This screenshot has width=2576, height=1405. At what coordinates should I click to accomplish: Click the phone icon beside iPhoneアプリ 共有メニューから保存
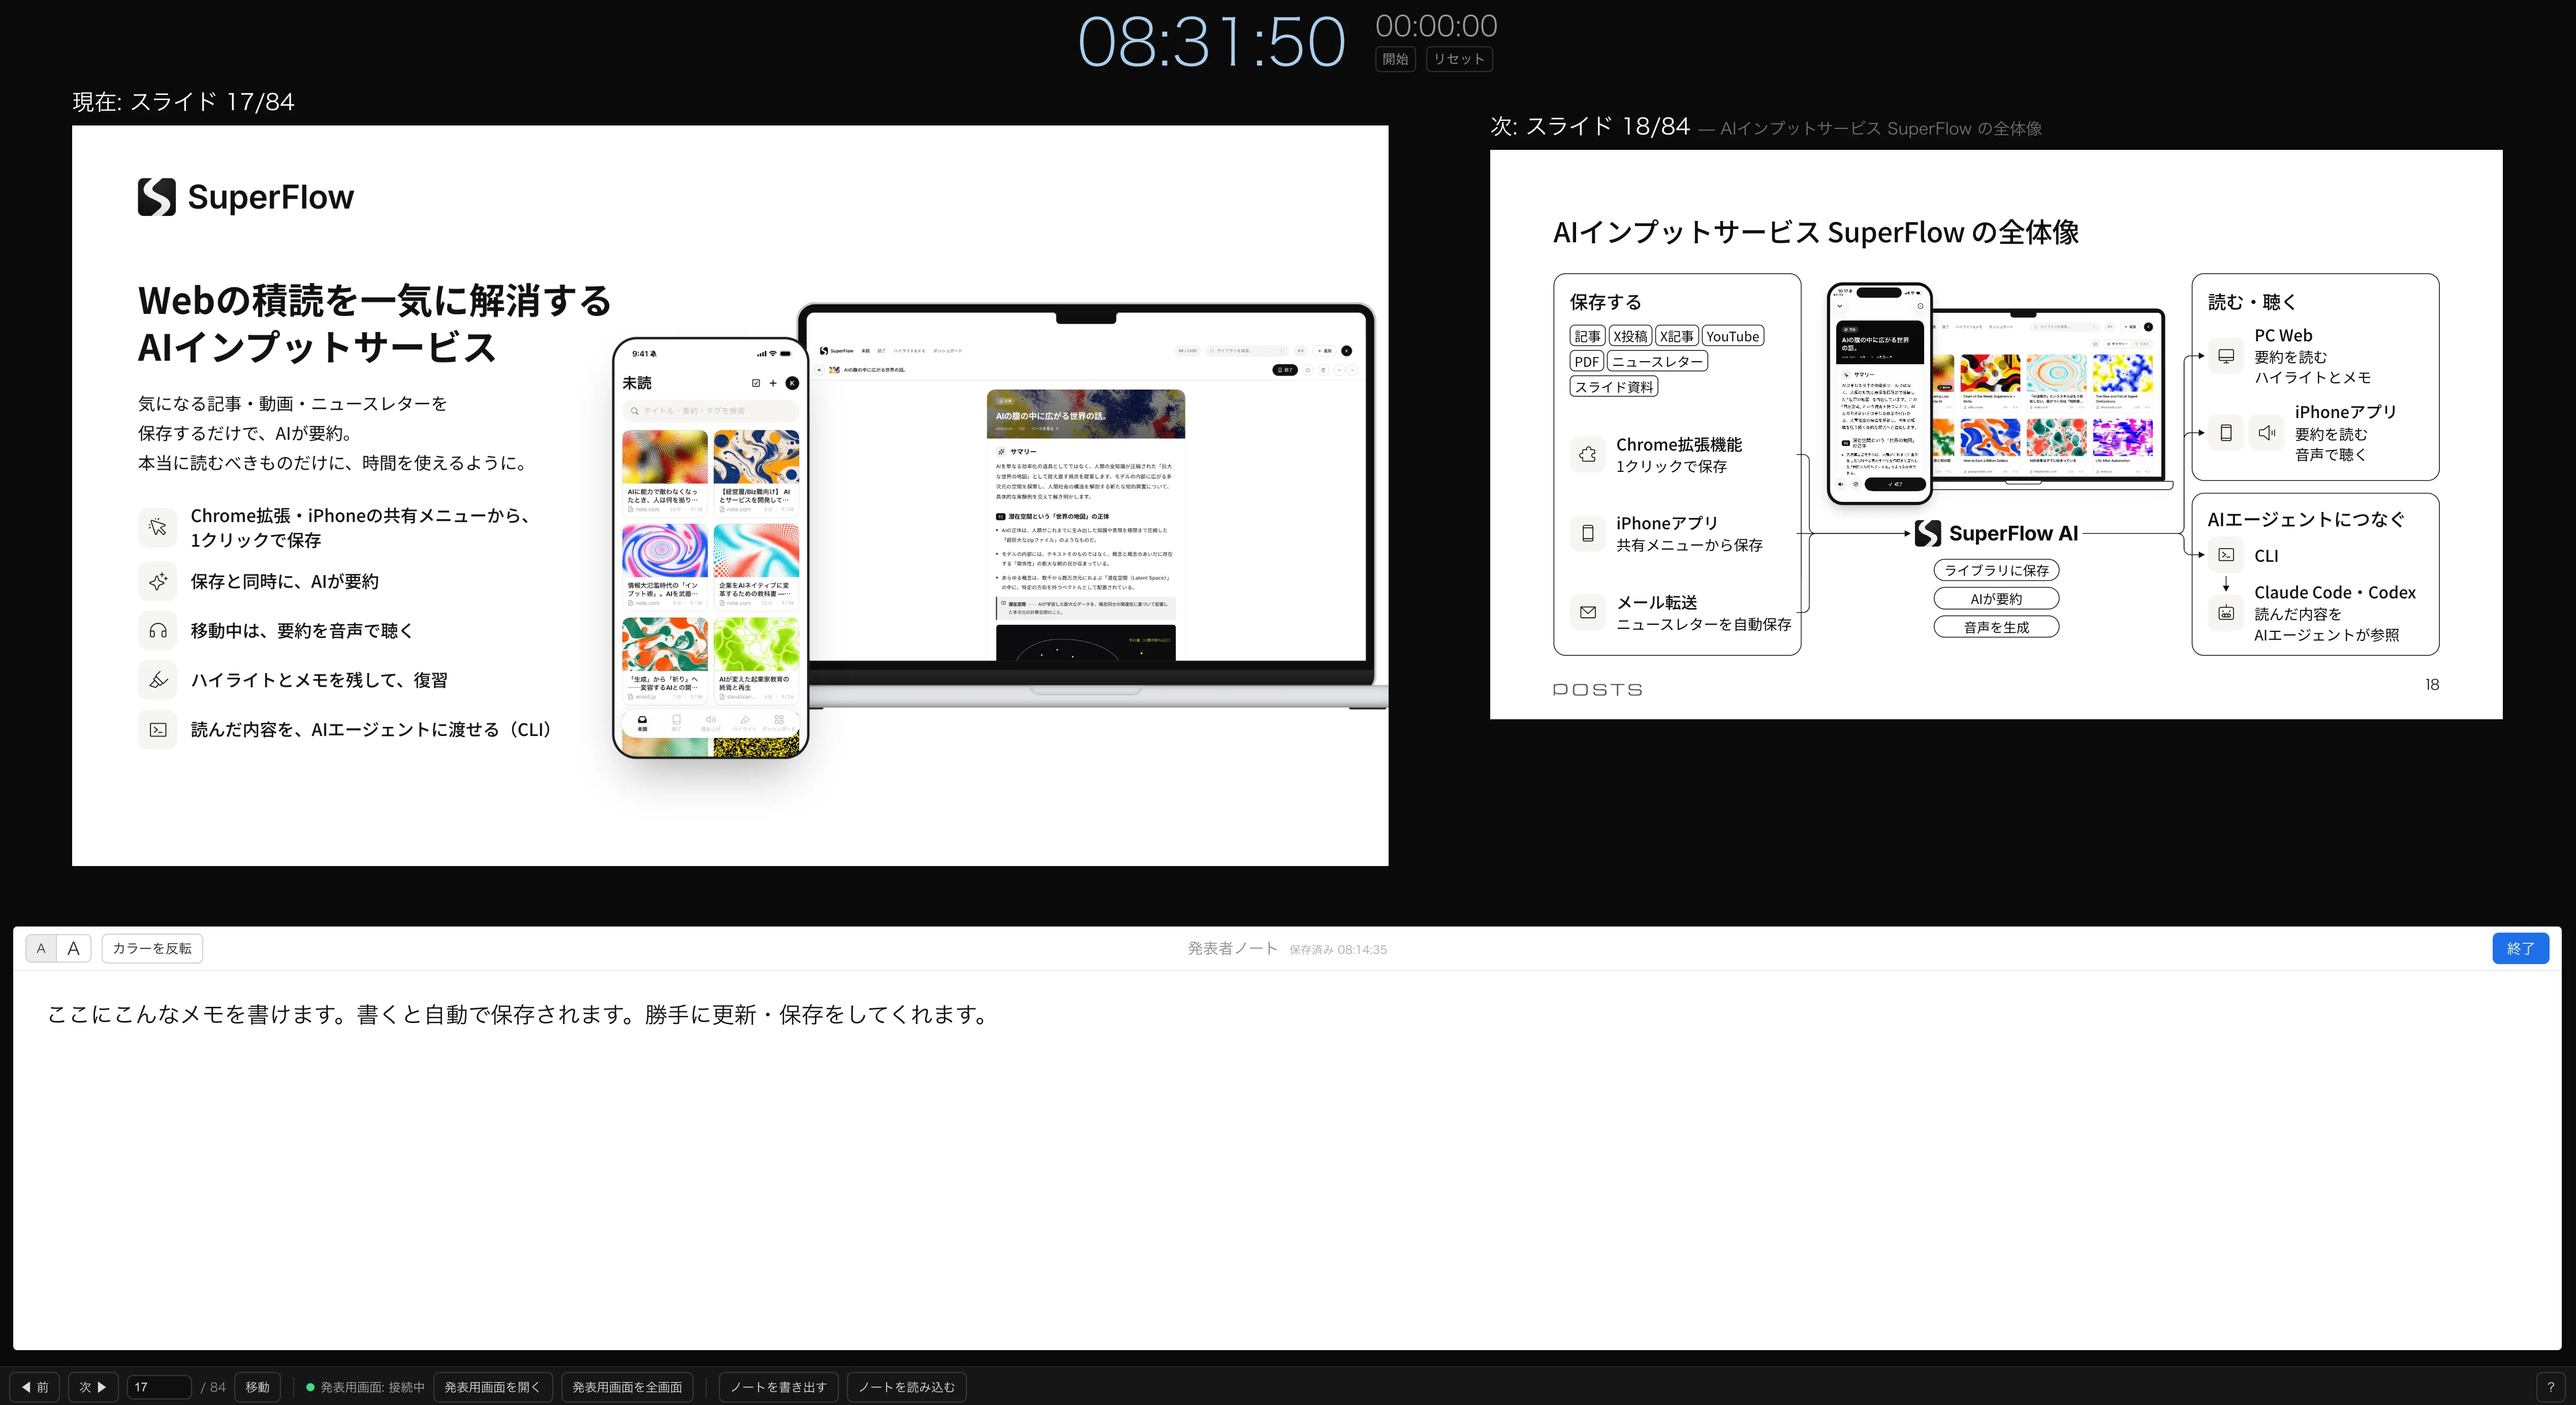pos(1588,534)
